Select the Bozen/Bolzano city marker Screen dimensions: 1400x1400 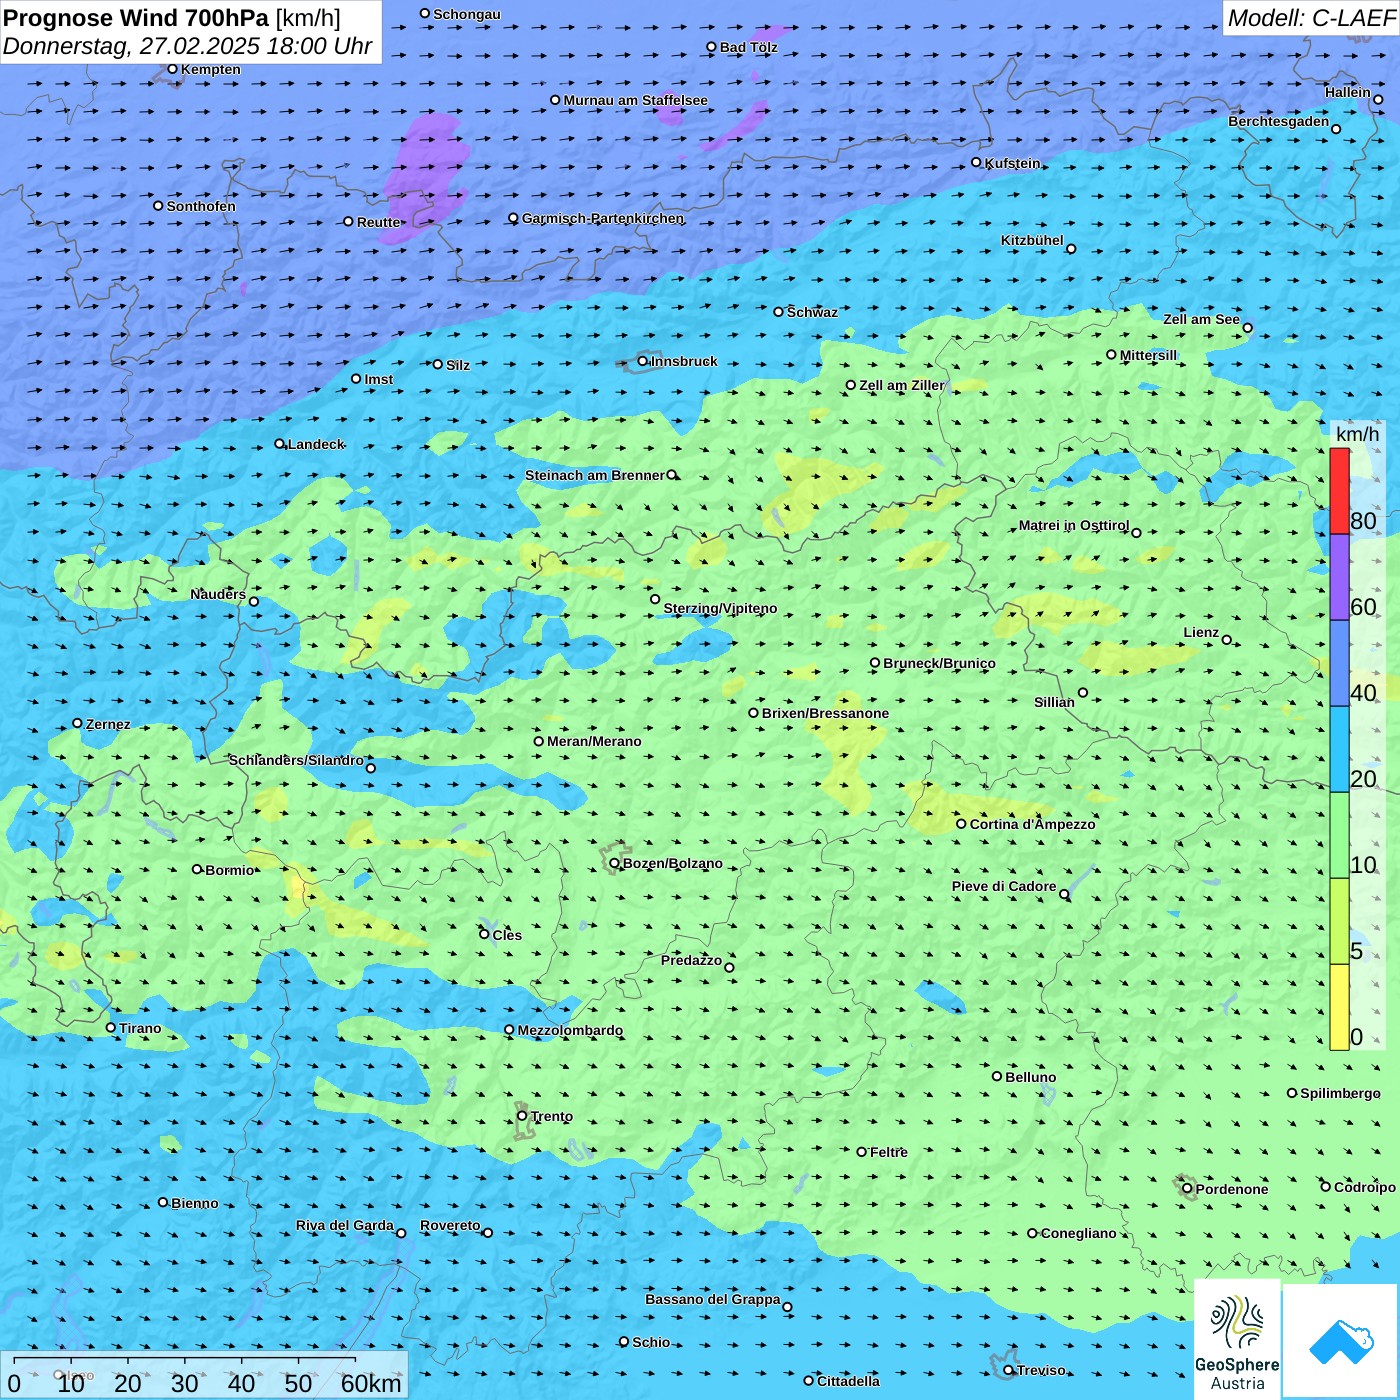(614, 863)
